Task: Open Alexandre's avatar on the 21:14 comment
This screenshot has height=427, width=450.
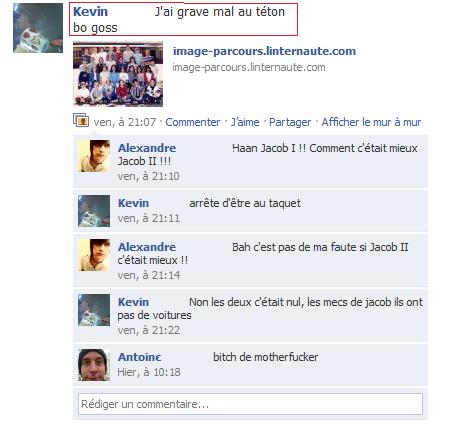Action: pos(94,255)
